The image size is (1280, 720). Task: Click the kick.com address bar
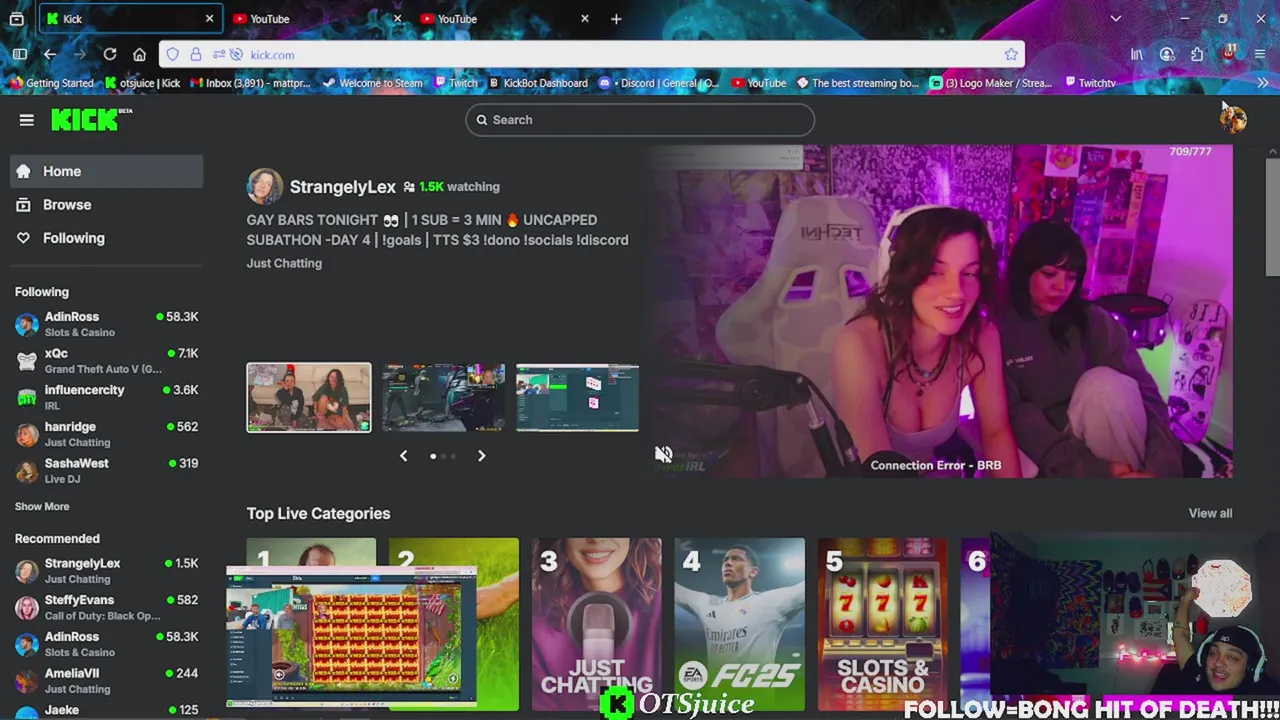(590, 55)
